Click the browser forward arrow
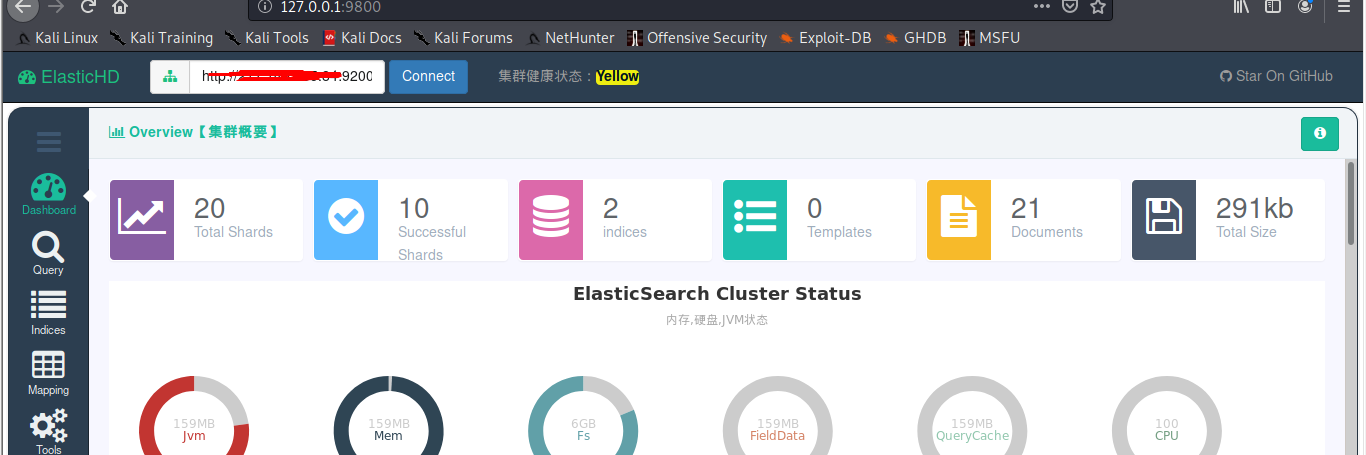Image resolution: width=1366 pixels, height=455 pixels. pos(56,6)
